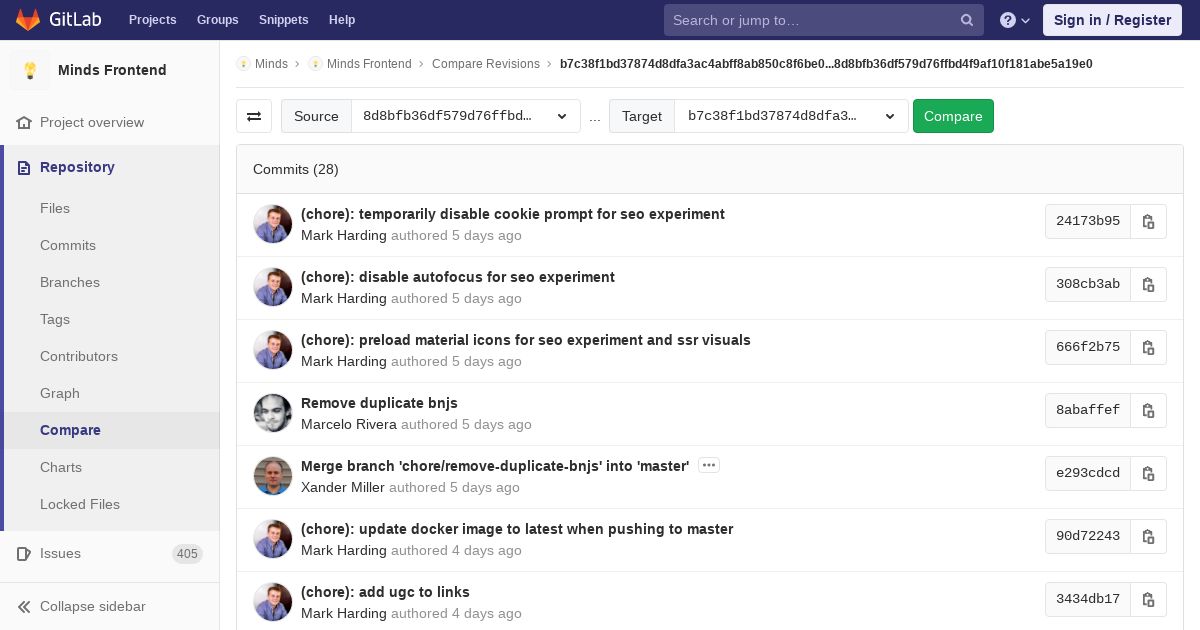Viewport: 1200px width, 630px height.
Task: Copy commit SHA 24173b95
Action: (1148, 222)
